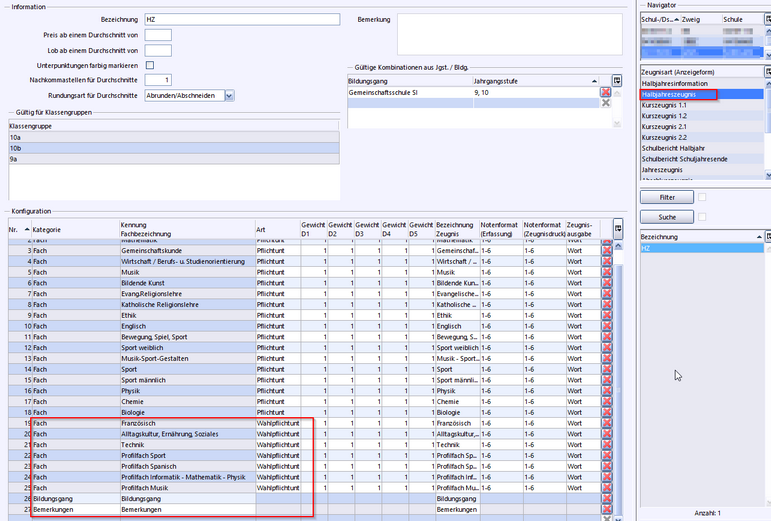Image resolution: width=771 pixels, height=521 pixels.
Task: Click the column settings icon of Gültige Kombinationen table
Action: pyautogui.click(x=617, y=79)
